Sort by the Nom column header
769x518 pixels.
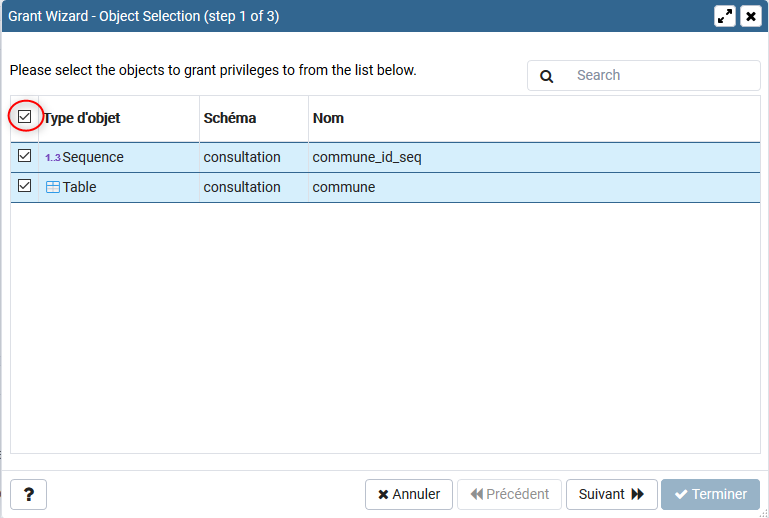(x=328, y=118)
